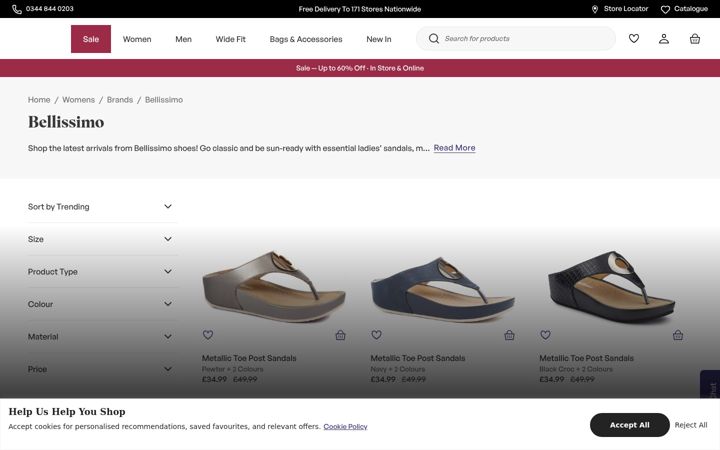Open the Men menu
Screen dimensions: 720x450
pyautogui.click(x=183, y=39)
